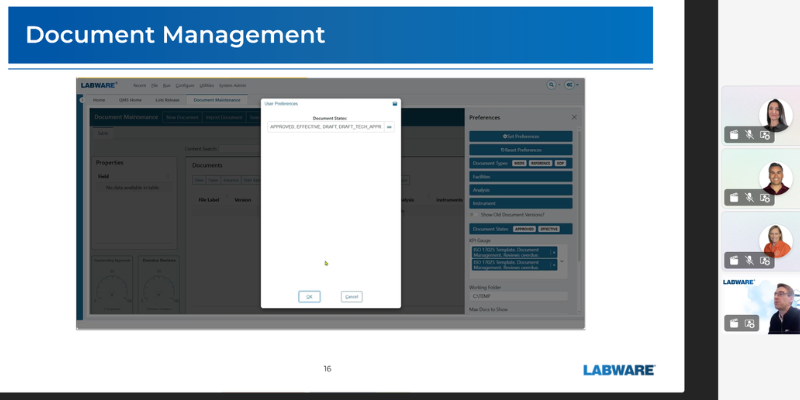This screenshot has height=400, width=800.
Task: Expand the Instrument preference bar
Action: click(x=521, y=203)
